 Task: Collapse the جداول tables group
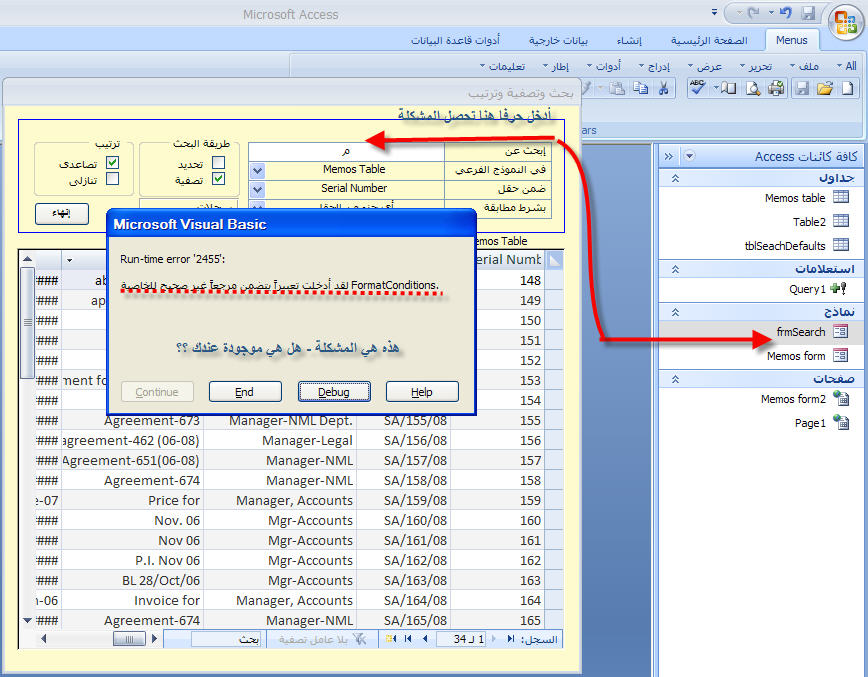coord(675,178)
